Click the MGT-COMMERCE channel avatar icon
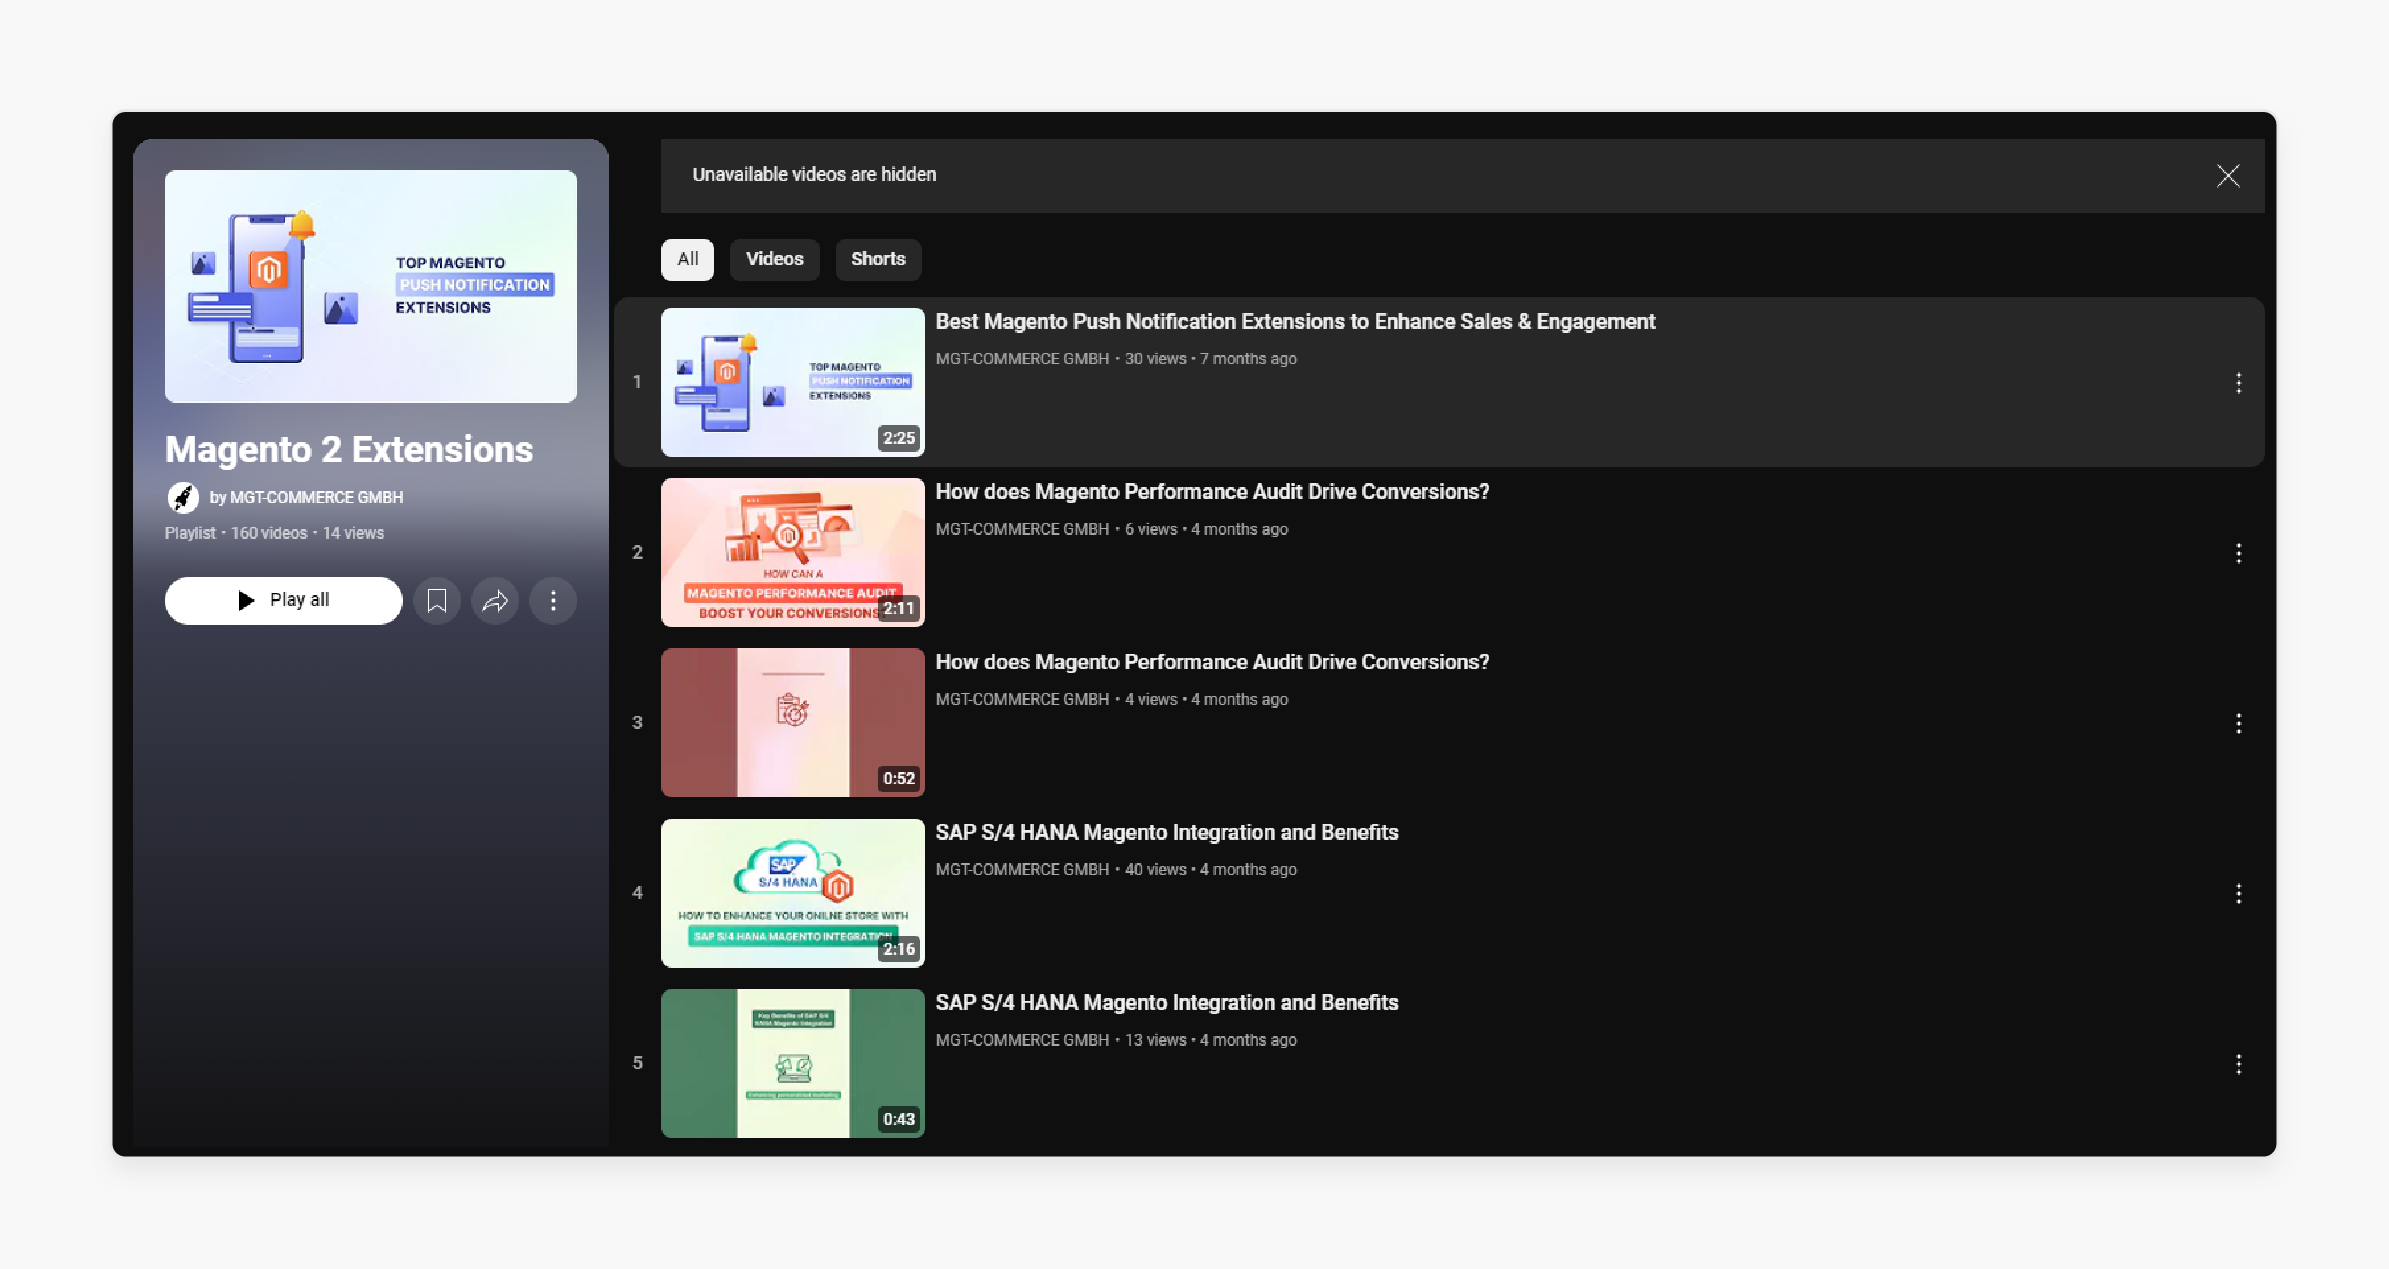 [x=182, y=497]
